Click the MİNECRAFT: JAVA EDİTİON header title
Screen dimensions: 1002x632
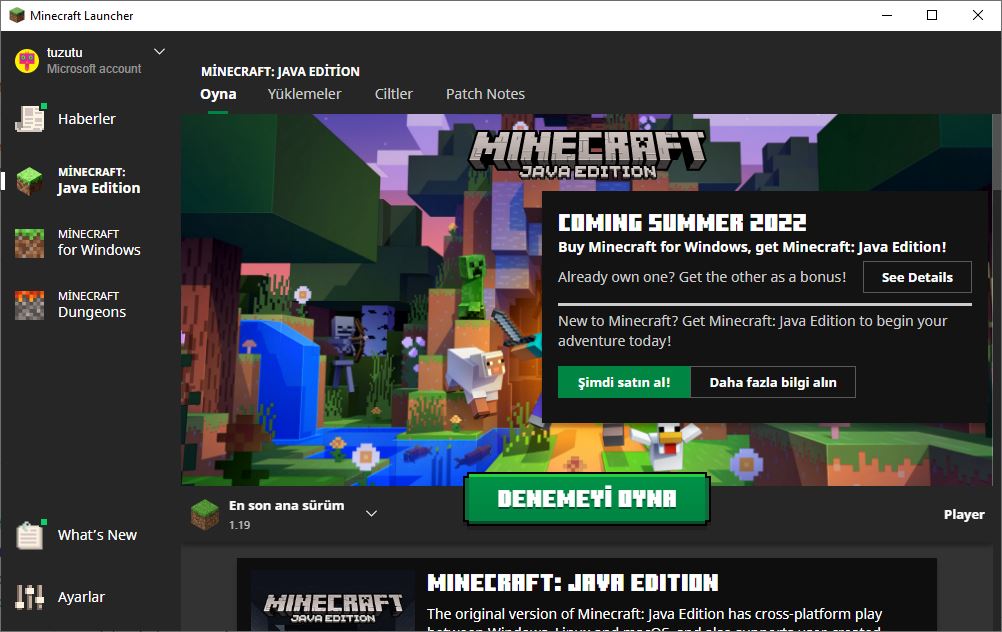click(280, 71)
